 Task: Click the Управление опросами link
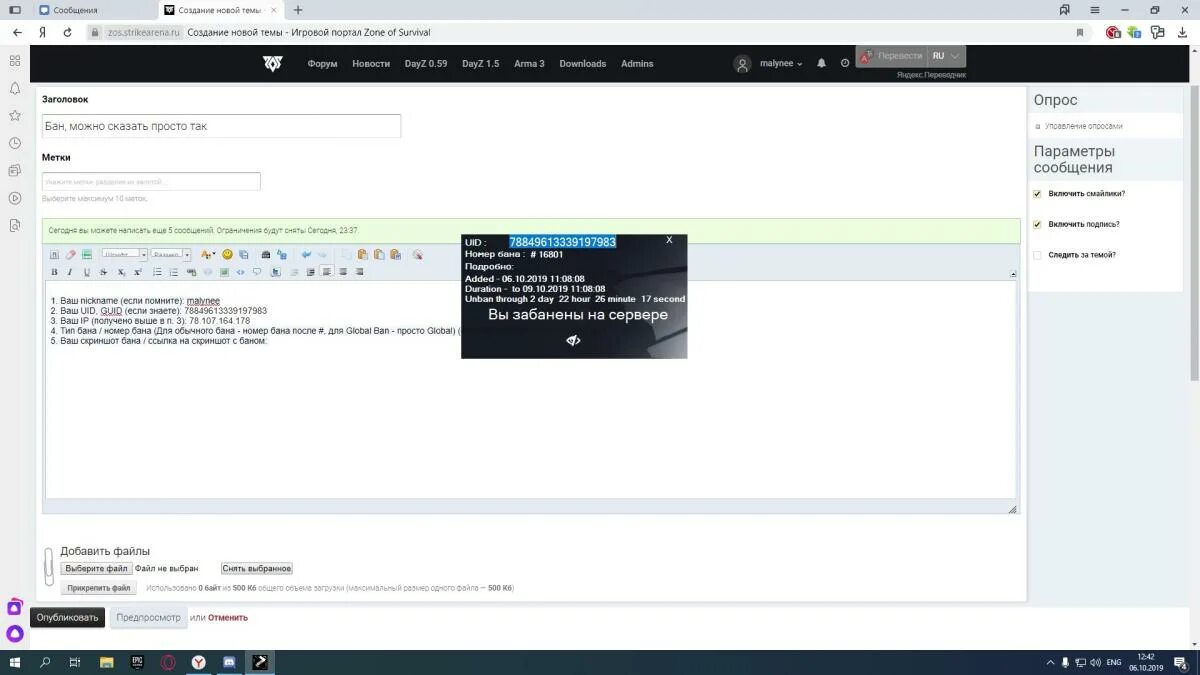(1084, 126)
